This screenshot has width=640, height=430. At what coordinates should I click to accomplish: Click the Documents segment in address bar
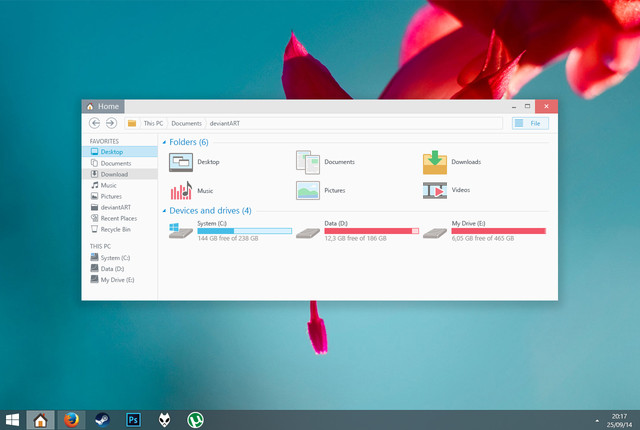point(186,123)
